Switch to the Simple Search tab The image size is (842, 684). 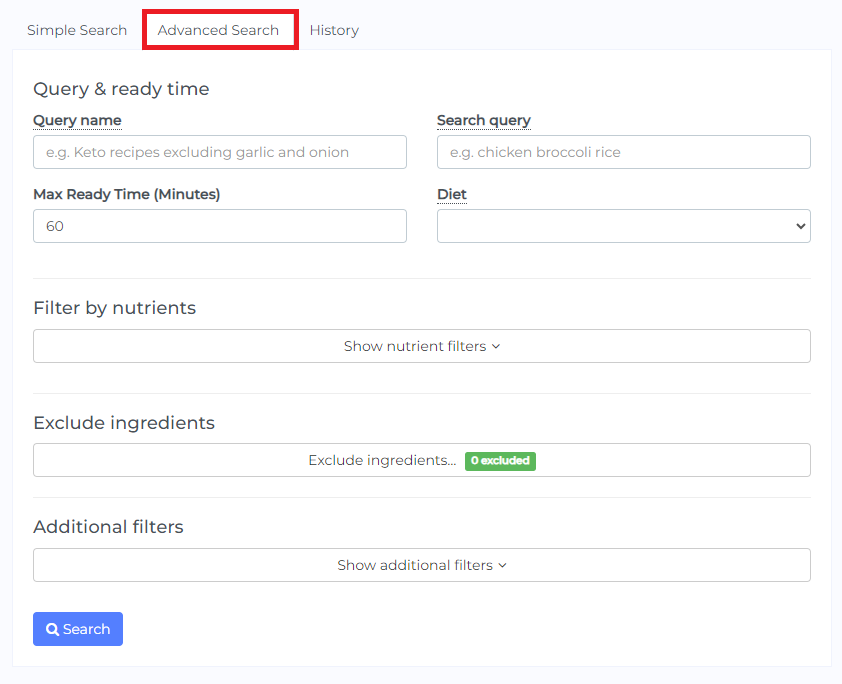click(x=77, y=30)
